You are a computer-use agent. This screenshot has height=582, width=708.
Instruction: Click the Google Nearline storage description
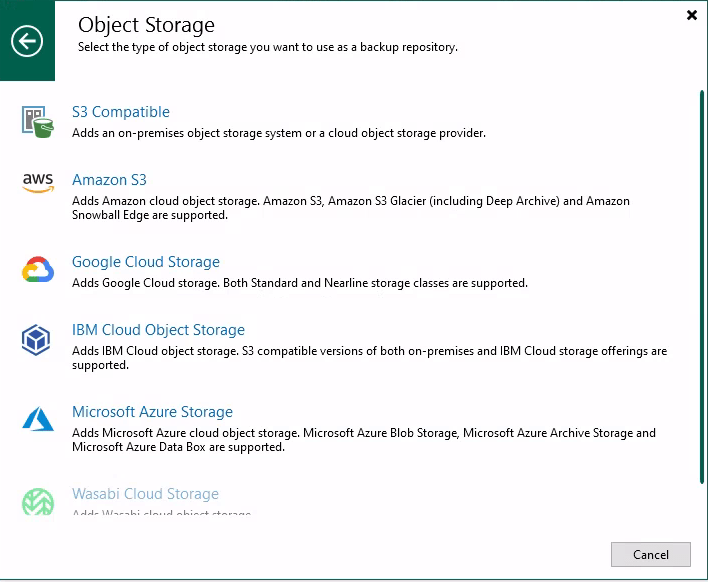pos(300,283)
